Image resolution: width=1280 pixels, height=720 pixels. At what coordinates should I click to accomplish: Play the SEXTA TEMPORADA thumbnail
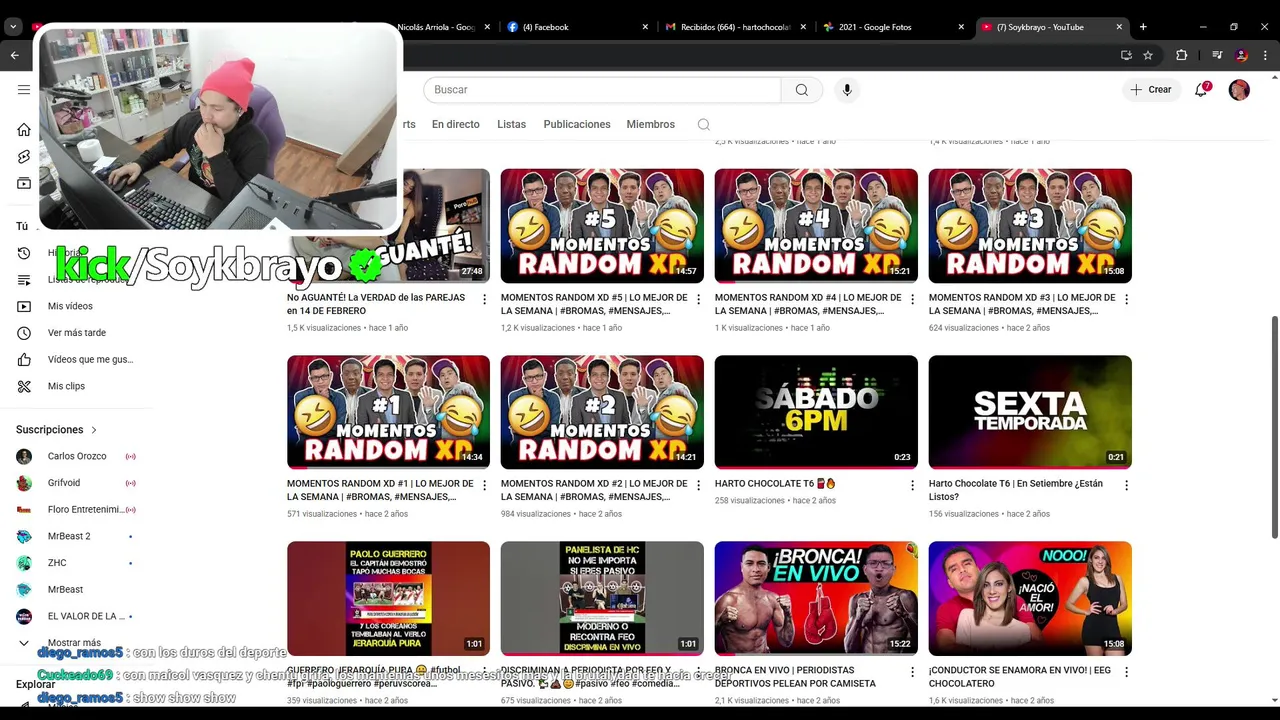pyautogui.click(x=1030, y=412)
